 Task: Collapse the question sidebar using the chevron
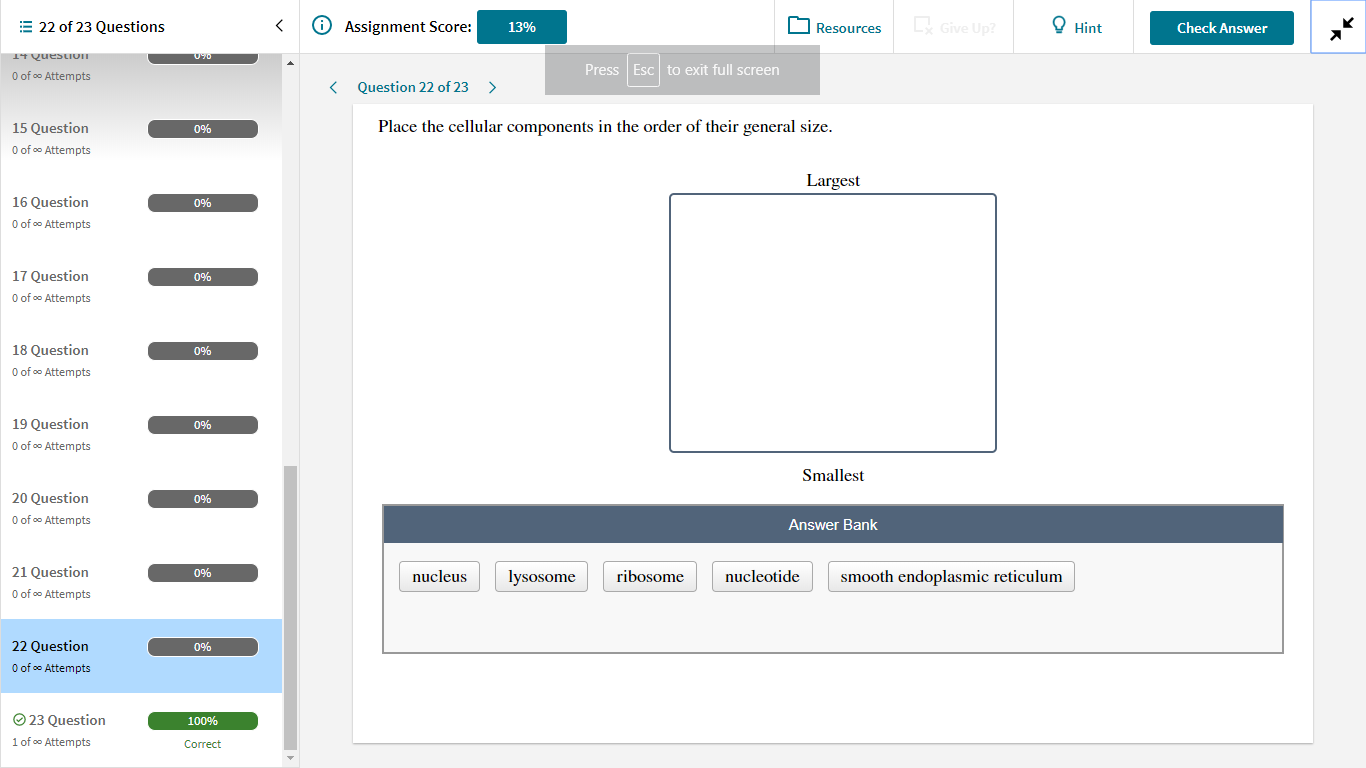279,26
